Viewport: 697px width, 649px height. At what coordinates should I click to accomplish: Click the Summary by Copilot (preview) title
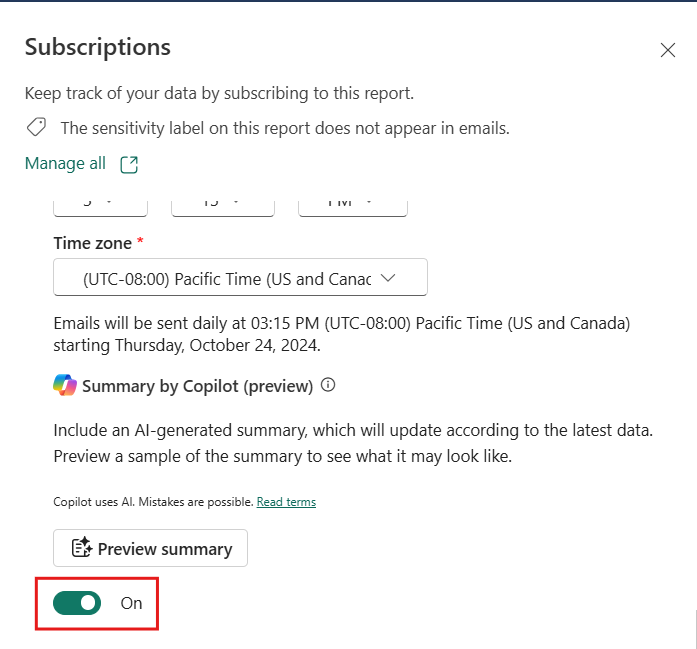click(197, 386)
